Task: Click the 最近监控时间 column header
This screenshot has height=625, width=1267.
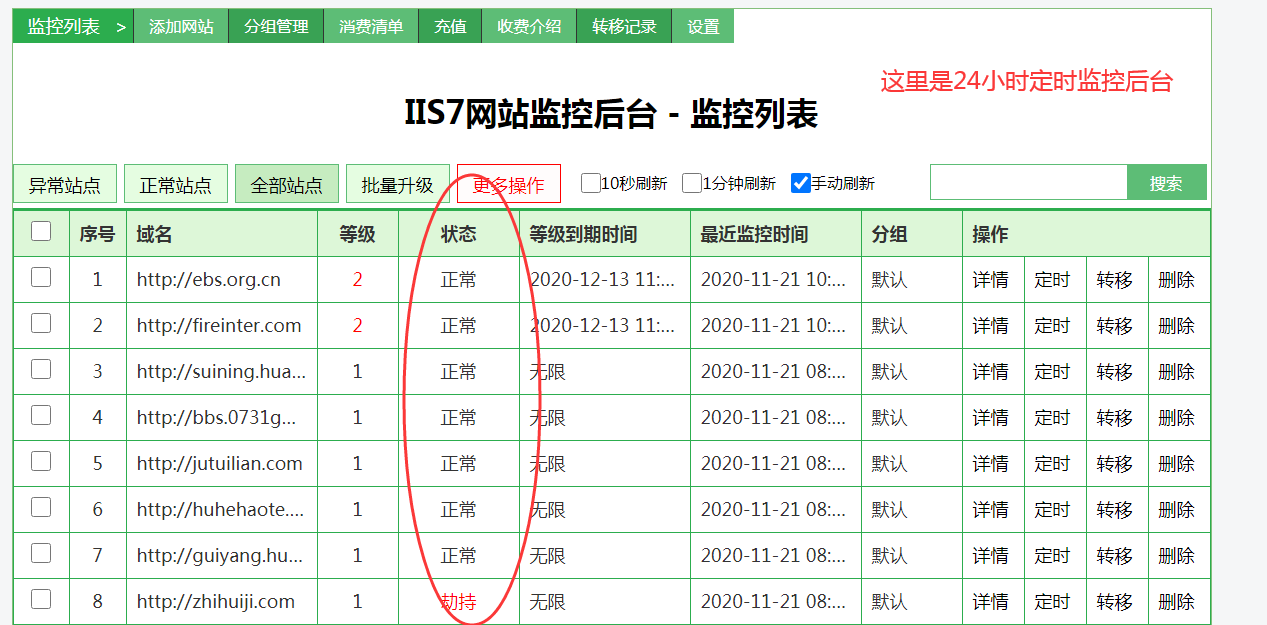Action: (x=754, y=235)
